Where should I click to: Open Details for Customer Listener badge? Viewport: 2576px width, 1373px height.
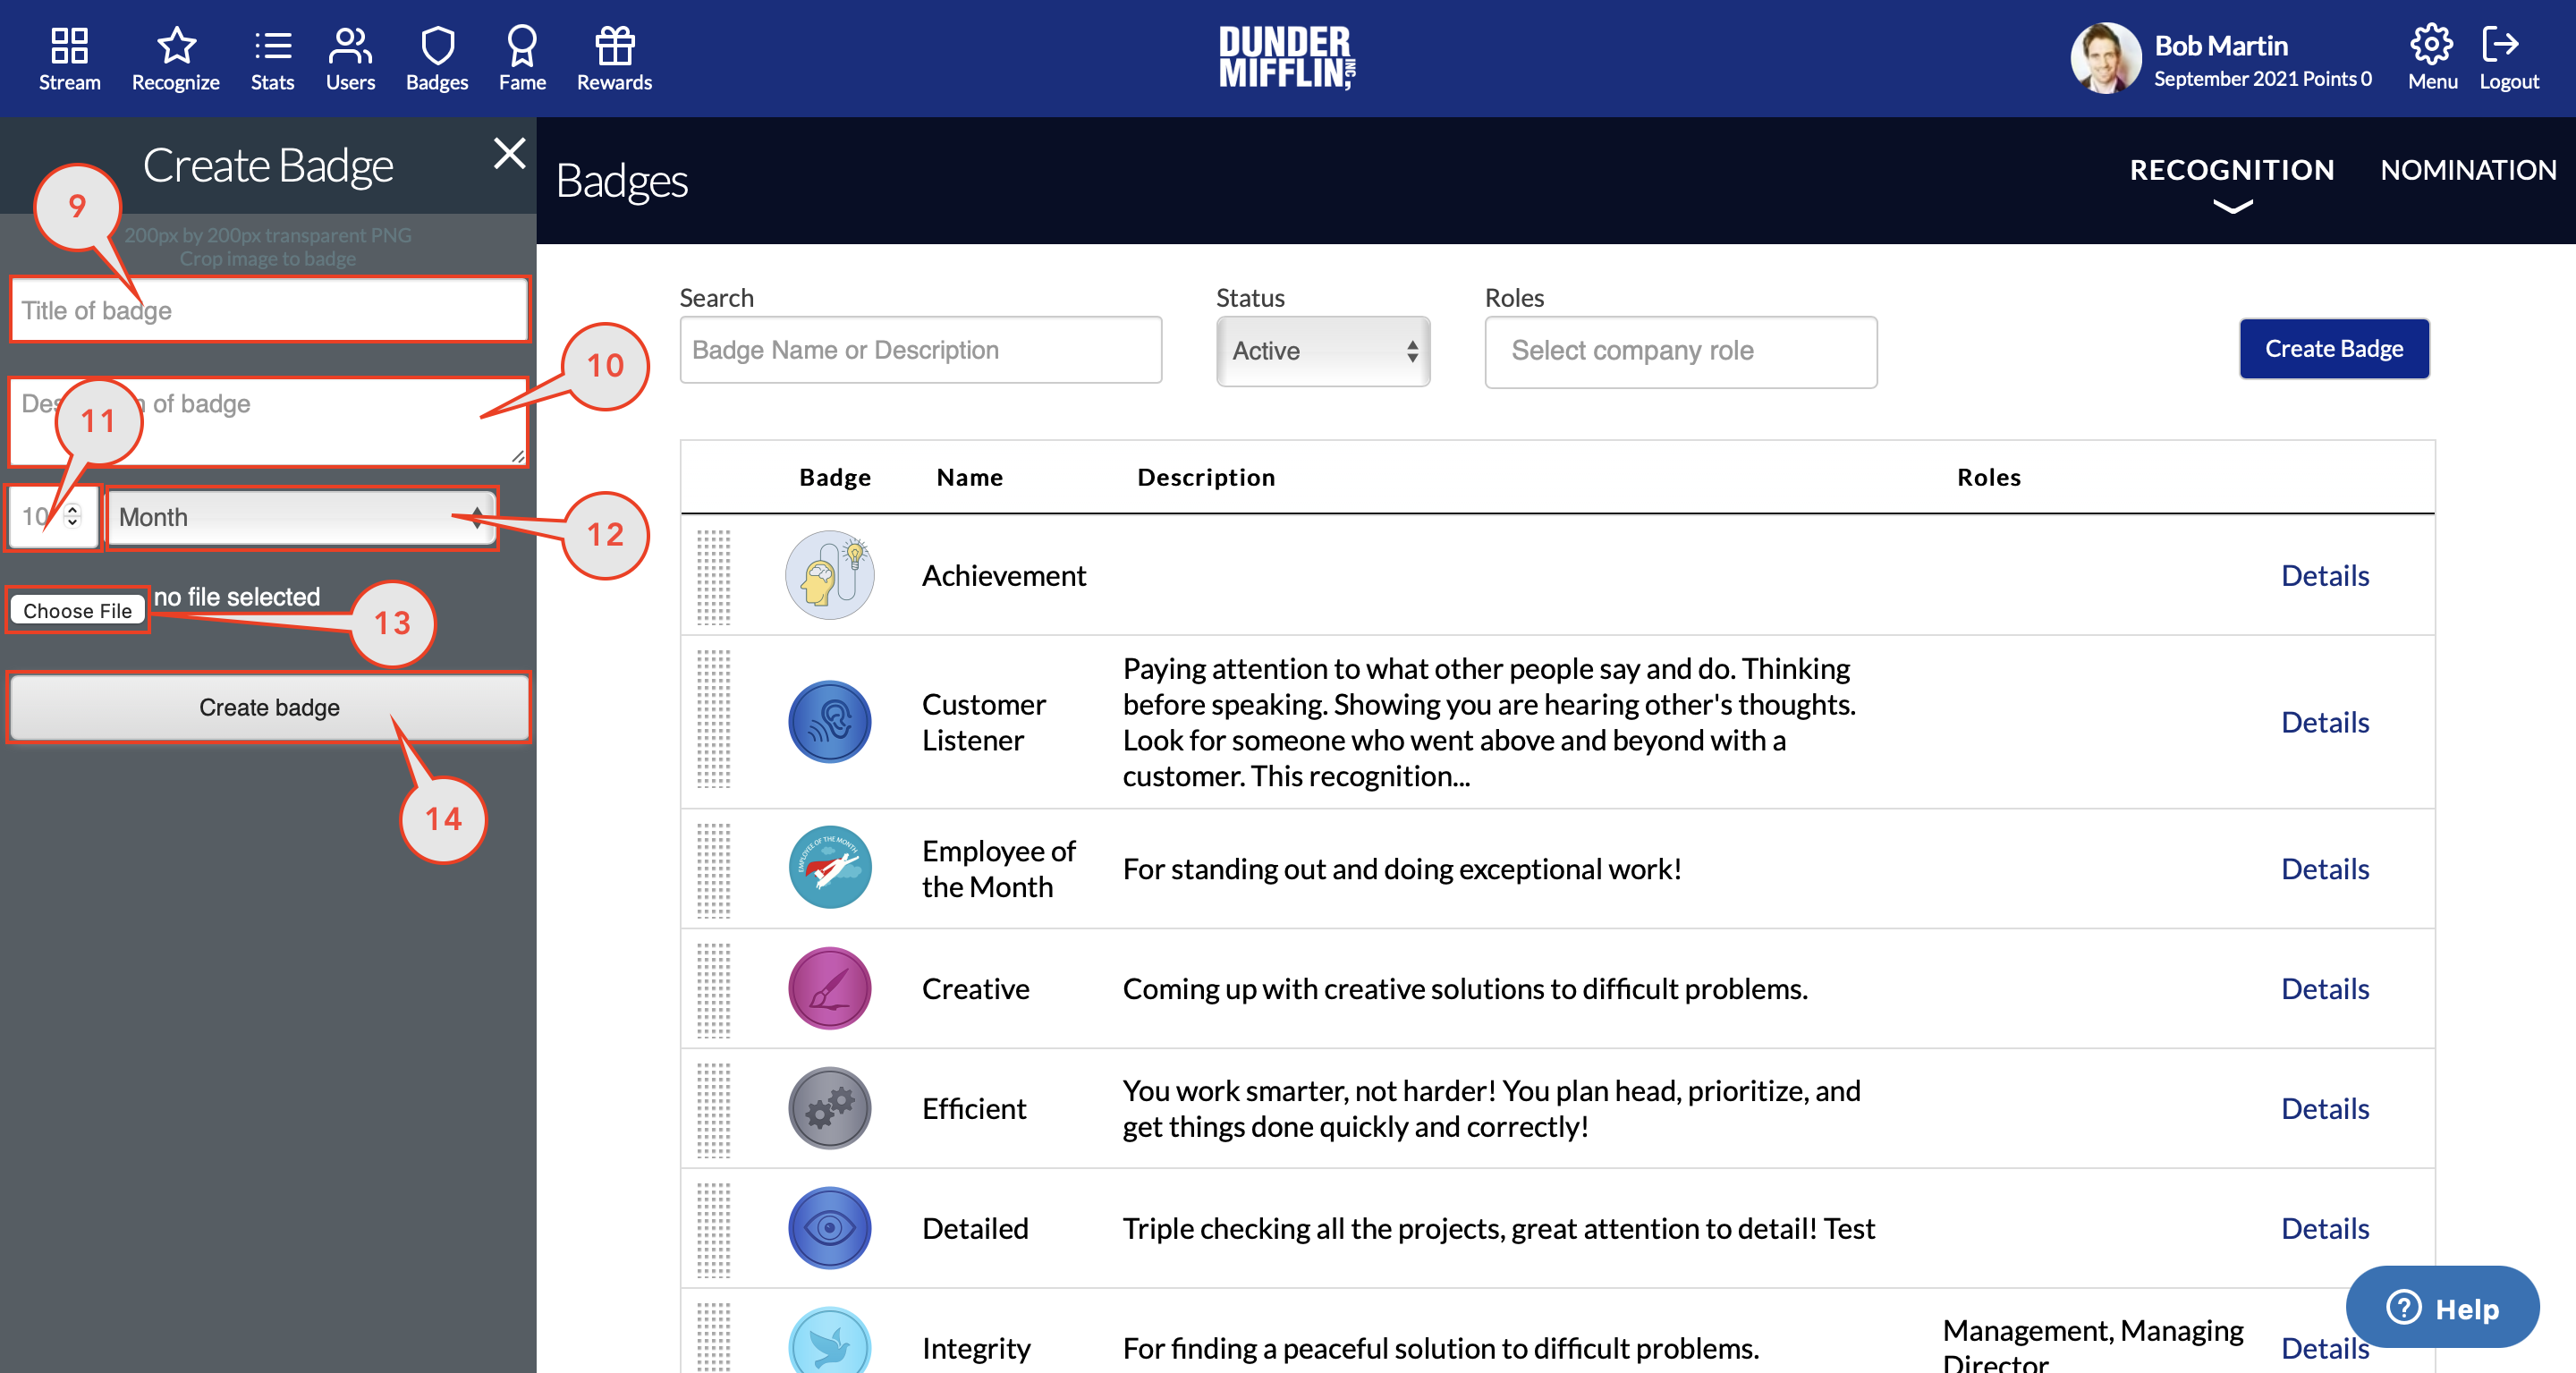click(x=2325, y=722)
